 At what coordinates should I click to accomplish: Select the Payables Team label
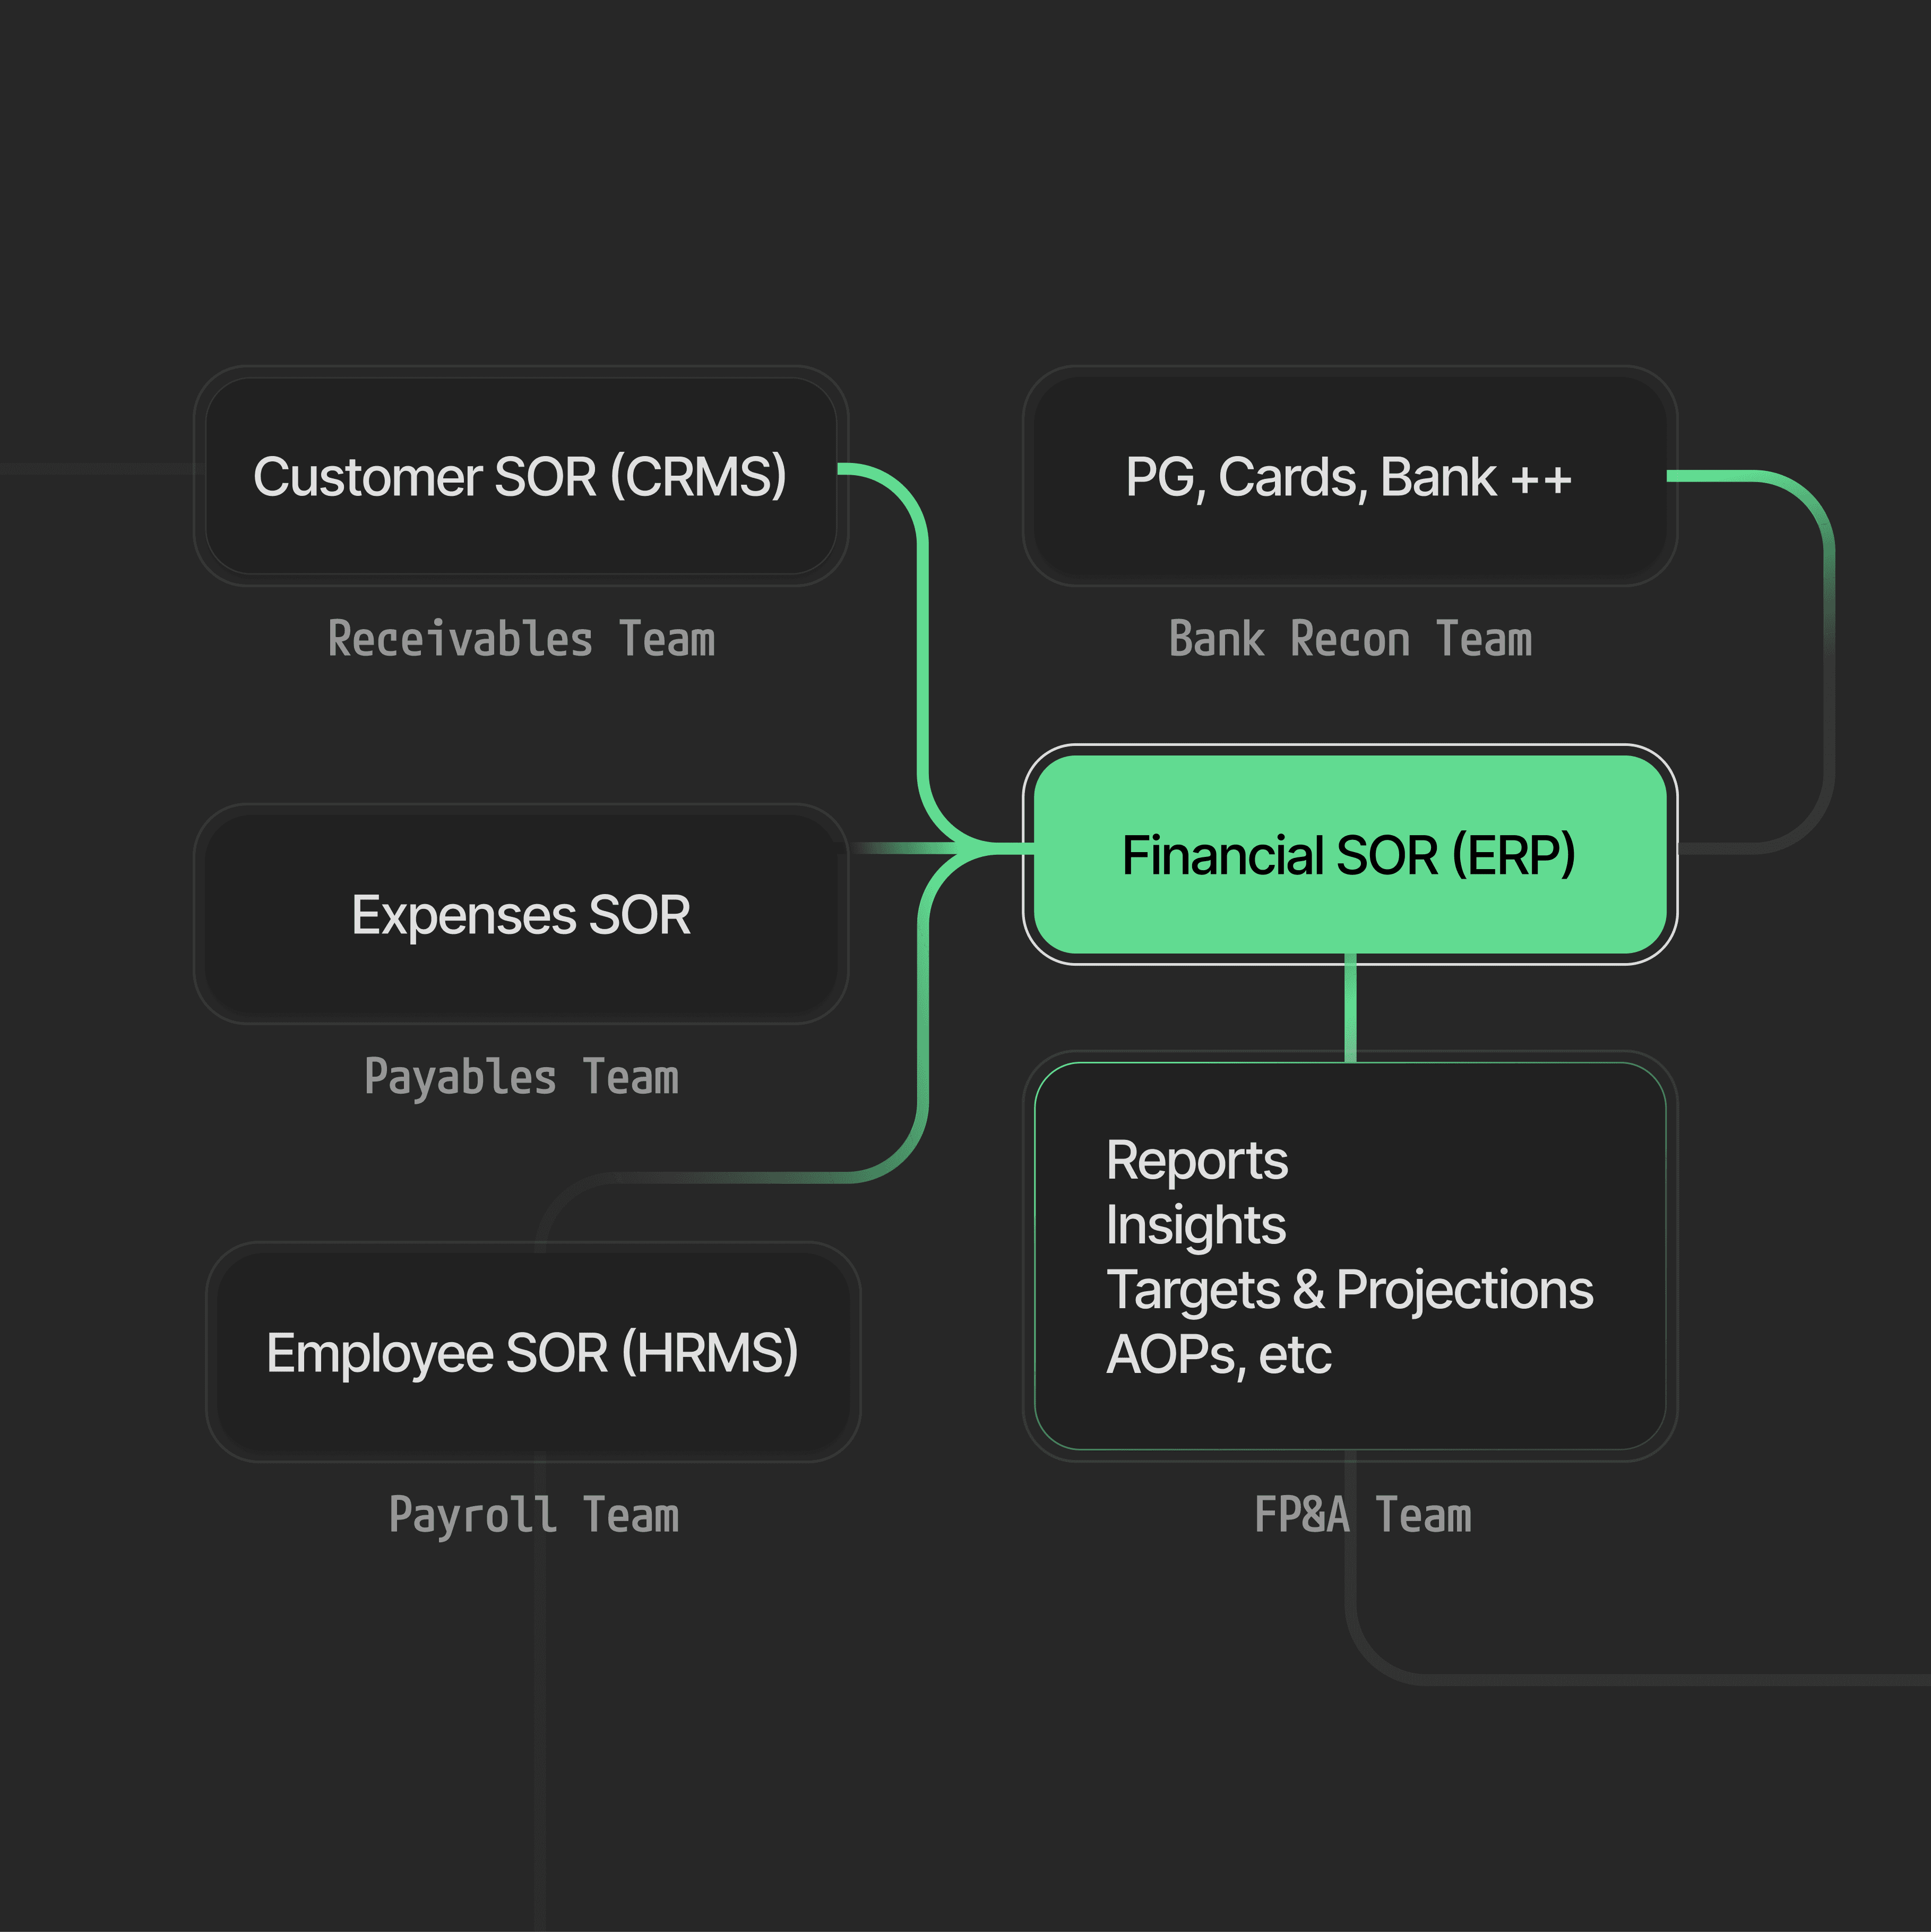[x=521, y=1078]
